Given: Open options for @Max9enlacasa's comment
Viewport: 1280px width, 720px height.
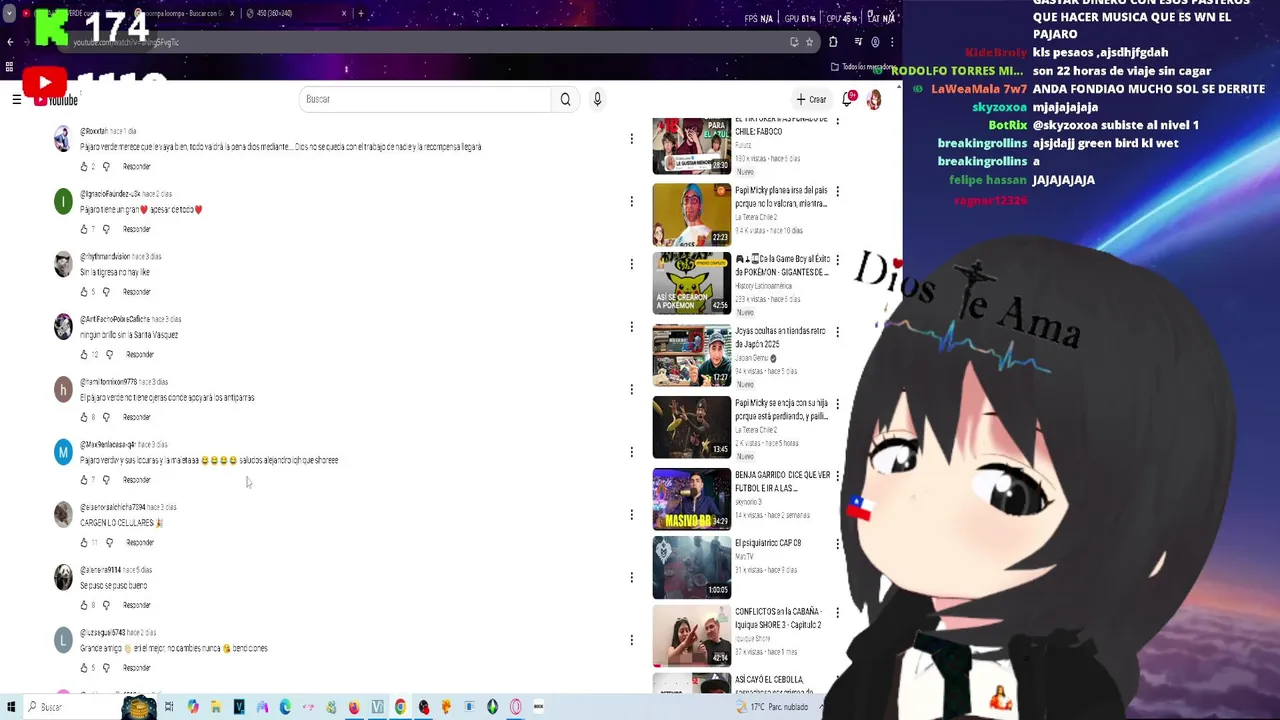Looking at the screenshot, I should (x=631, y=452).
